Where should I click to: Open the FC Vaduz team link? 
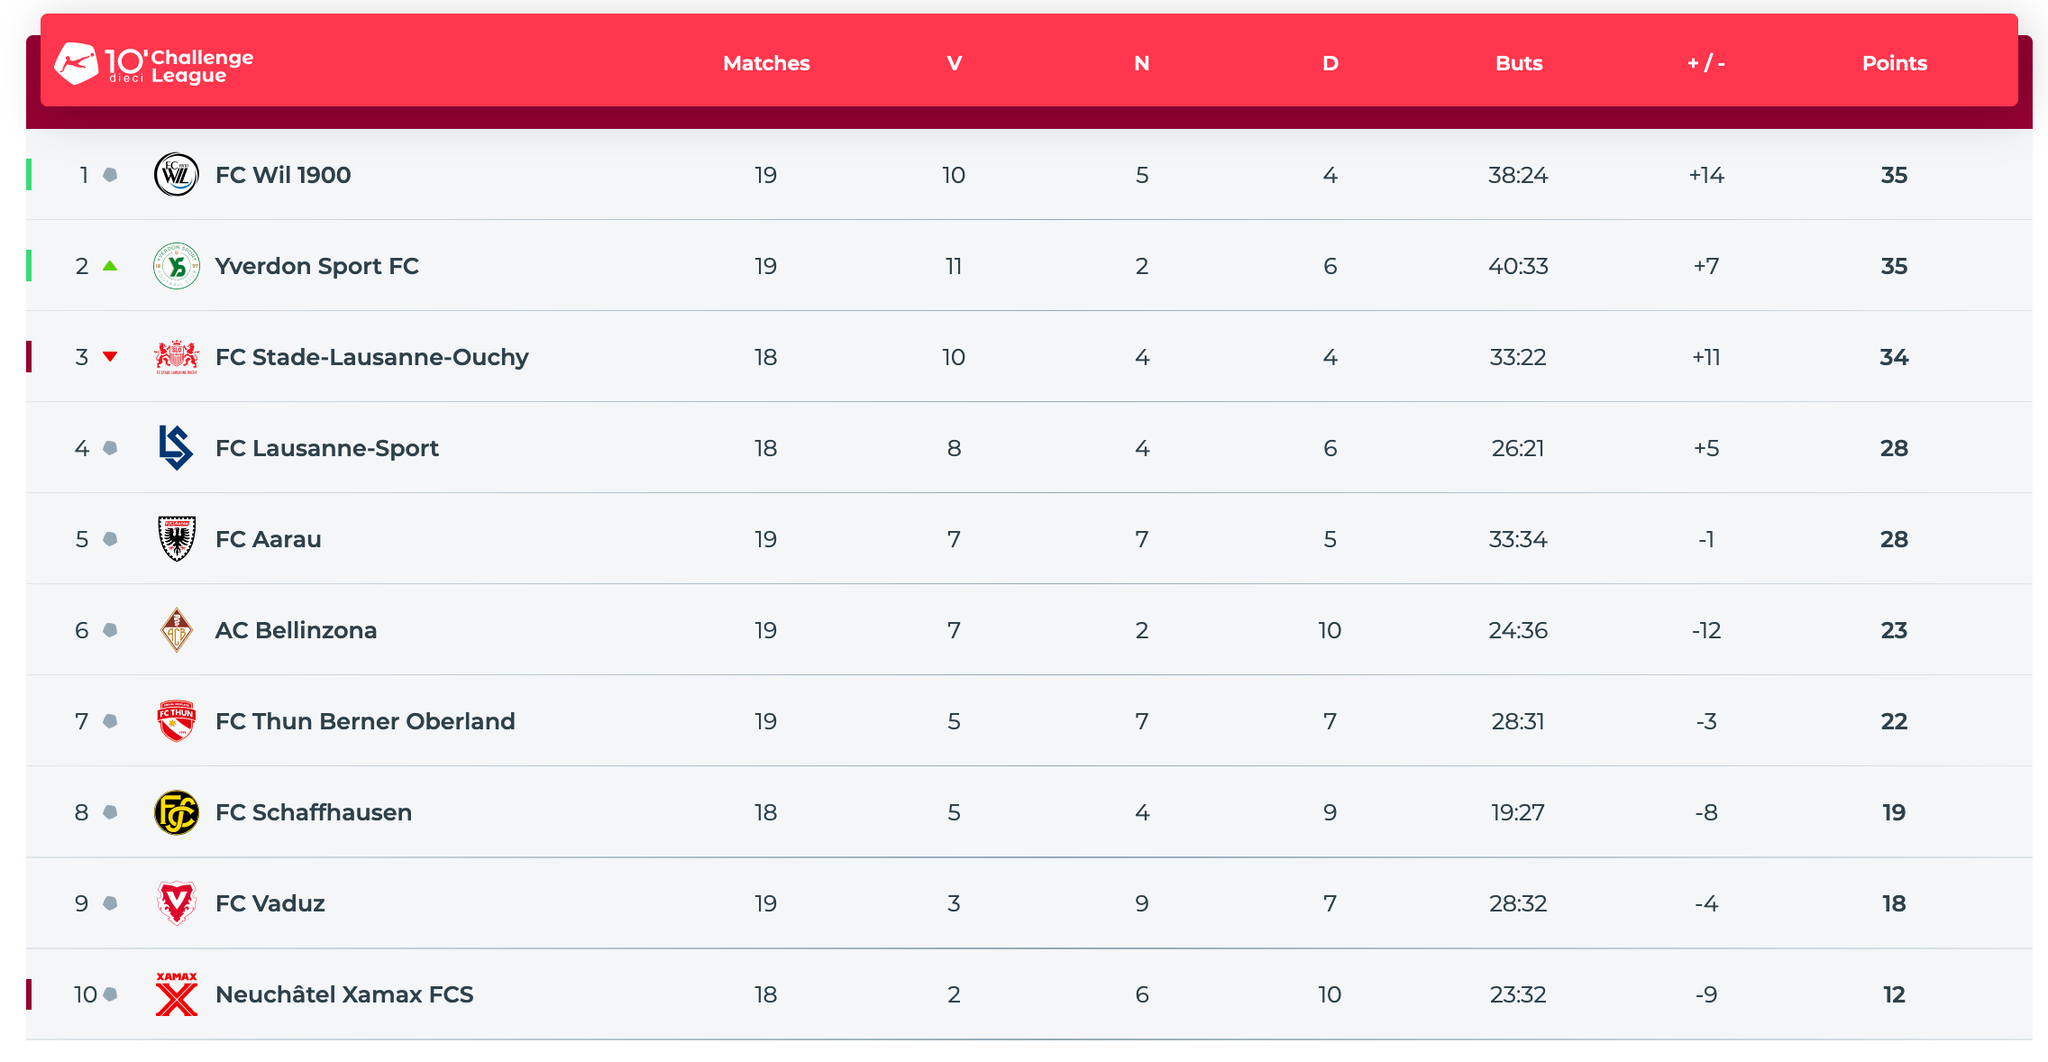click(x=270, y=903)
